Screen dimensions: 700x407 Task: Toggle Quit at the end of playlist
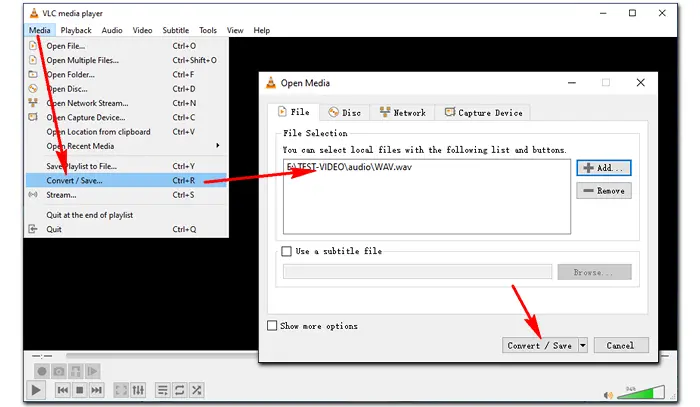click(x=126, y=215)
